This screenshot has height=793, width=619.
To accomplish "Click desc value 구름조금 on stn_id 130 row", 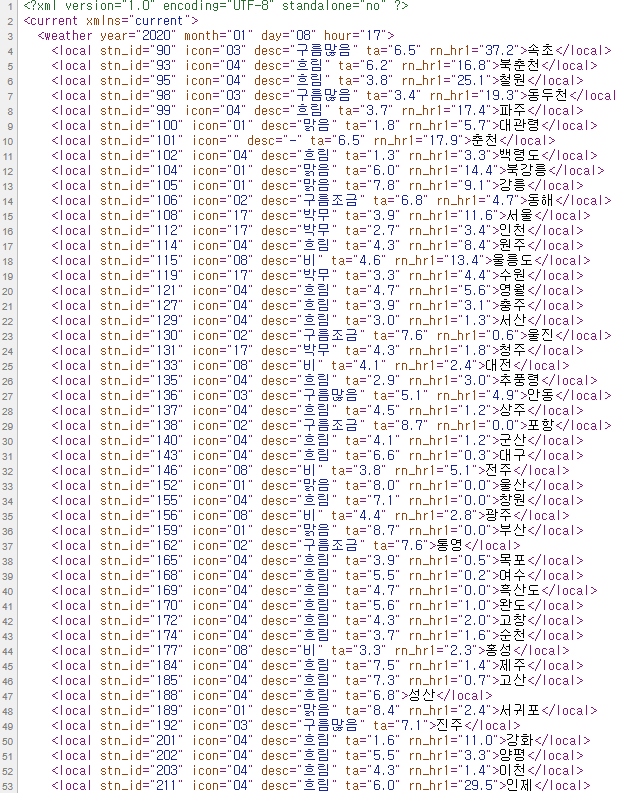I will (x=330, y=335).
